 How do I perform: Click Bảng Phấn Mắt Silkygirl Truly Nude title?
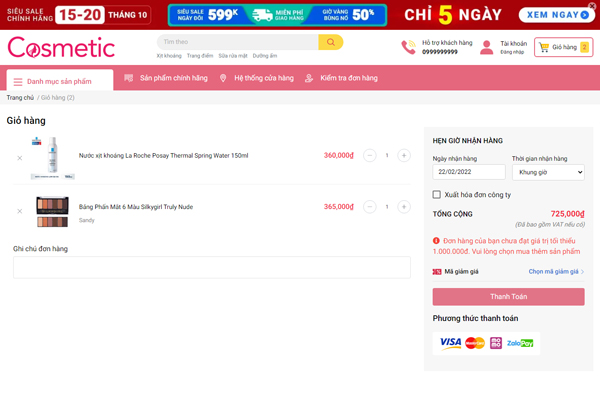pyautogui.click(x=136, y=207)
